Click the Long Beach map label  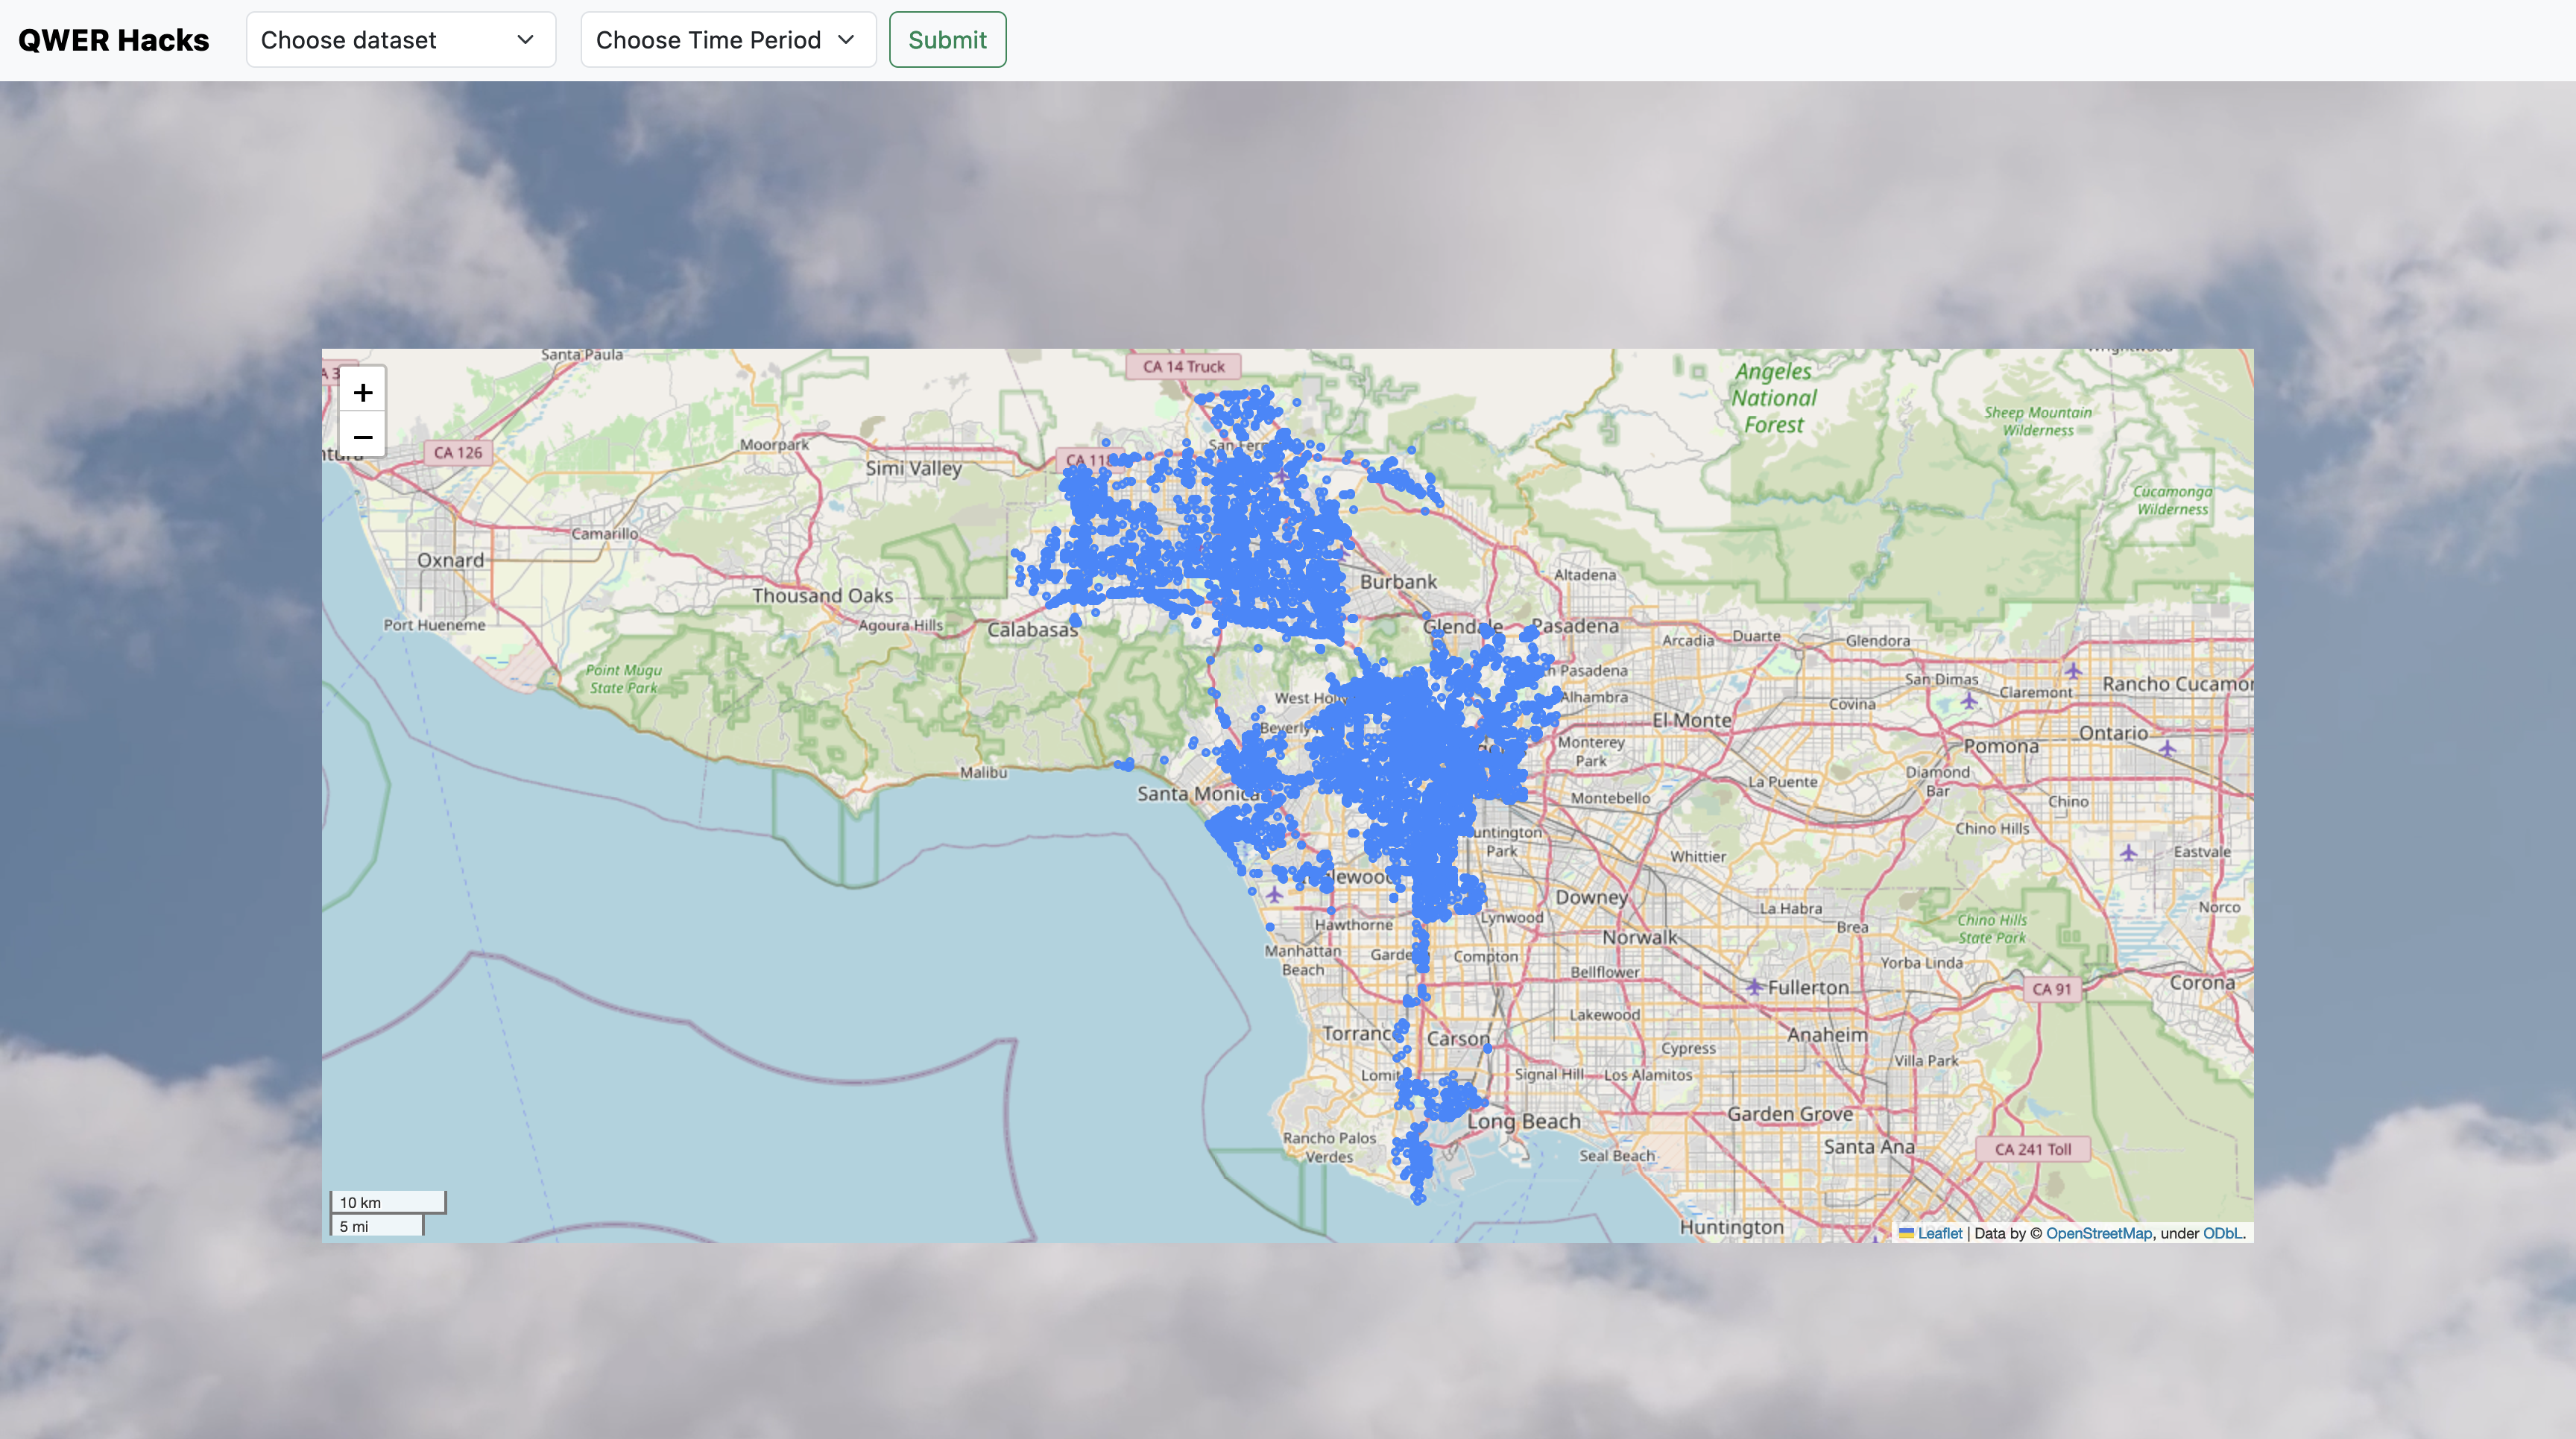pyautogui.click(x=1523, y=1121)
